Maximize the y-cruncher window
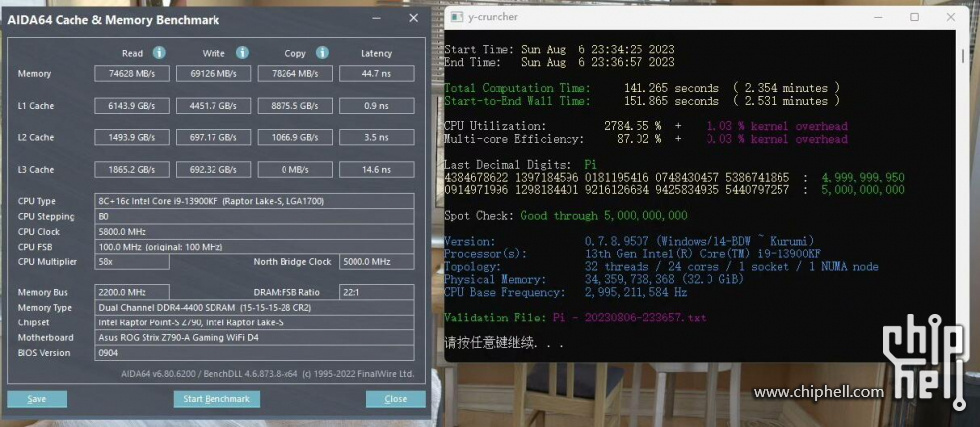 914,18
